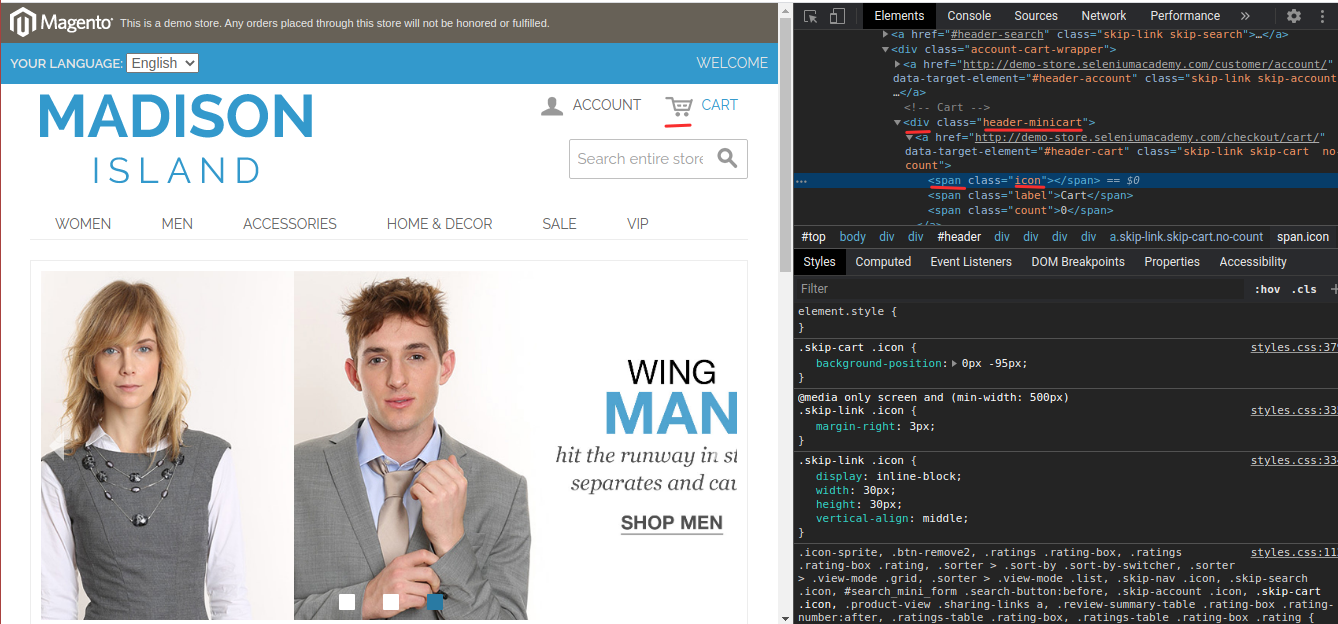Click the Account person icon in the header
Image resolution: width=1338 pixels, height=624 pixels.
[x=551, y=106]
